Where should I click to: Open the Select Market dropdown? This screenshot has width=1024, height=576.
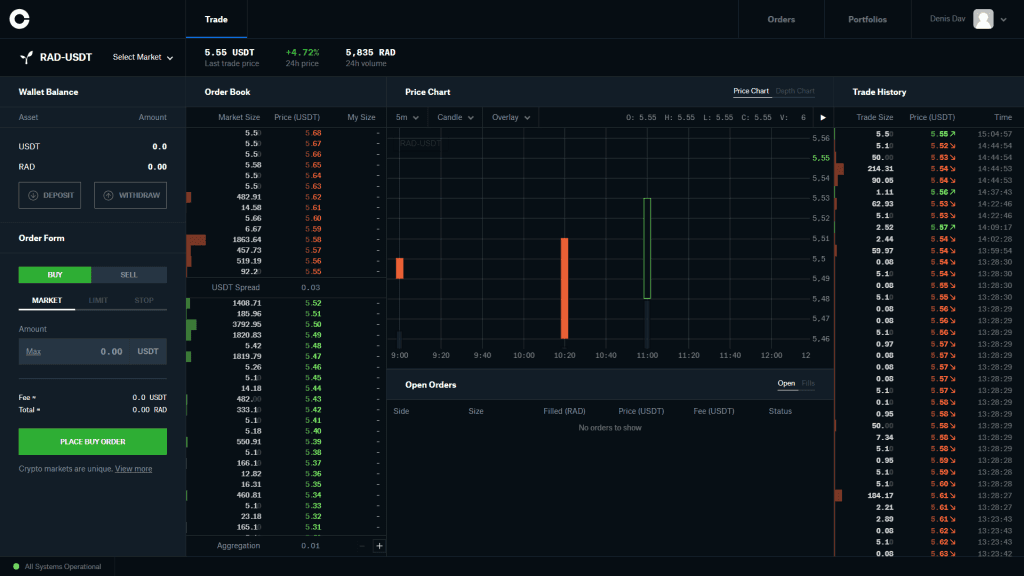(x=142, y=57)
